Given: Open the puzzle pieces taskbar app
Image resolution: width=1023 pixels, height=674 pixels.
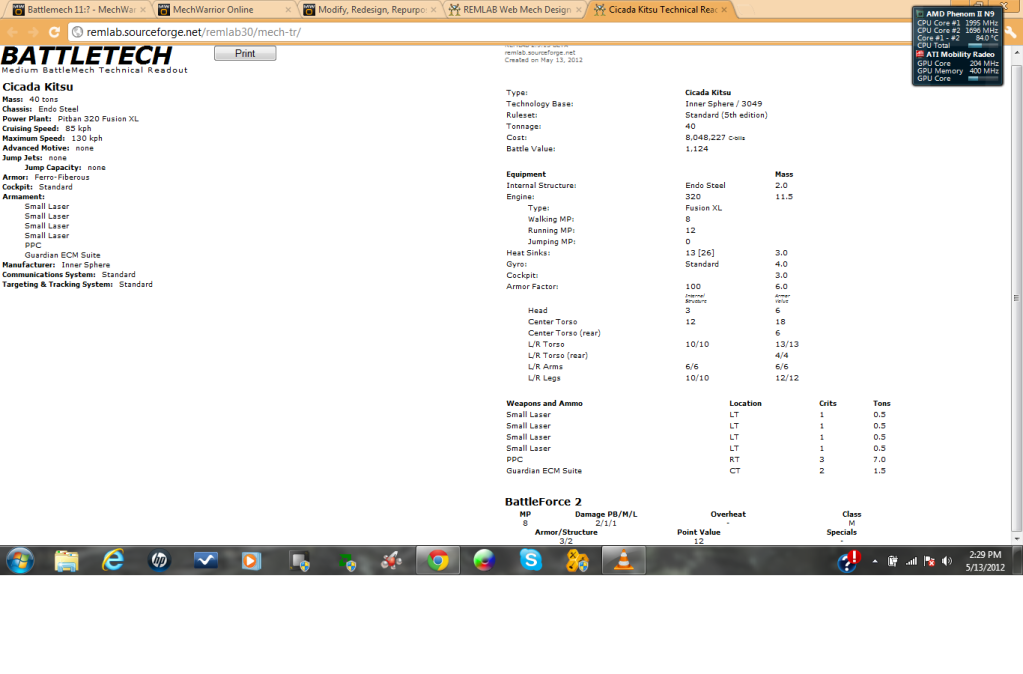Looking at the screenshot, I should click(x=577, y=560).
